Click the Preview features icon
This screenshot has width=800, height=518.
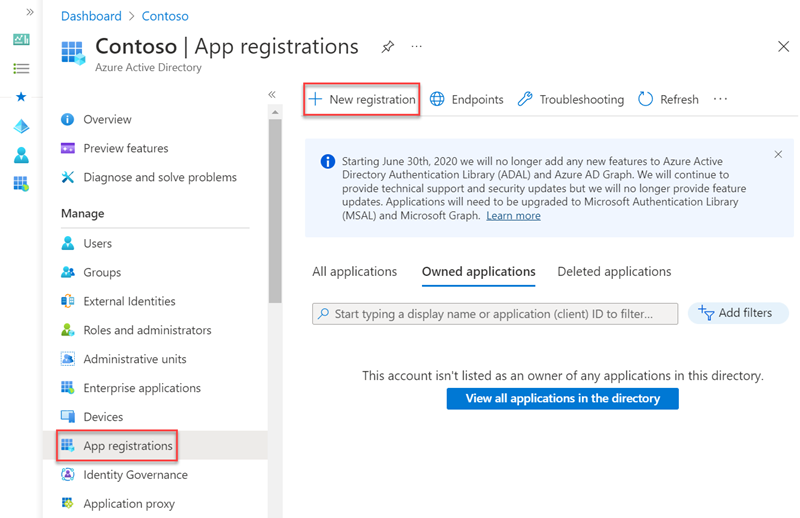67,149
